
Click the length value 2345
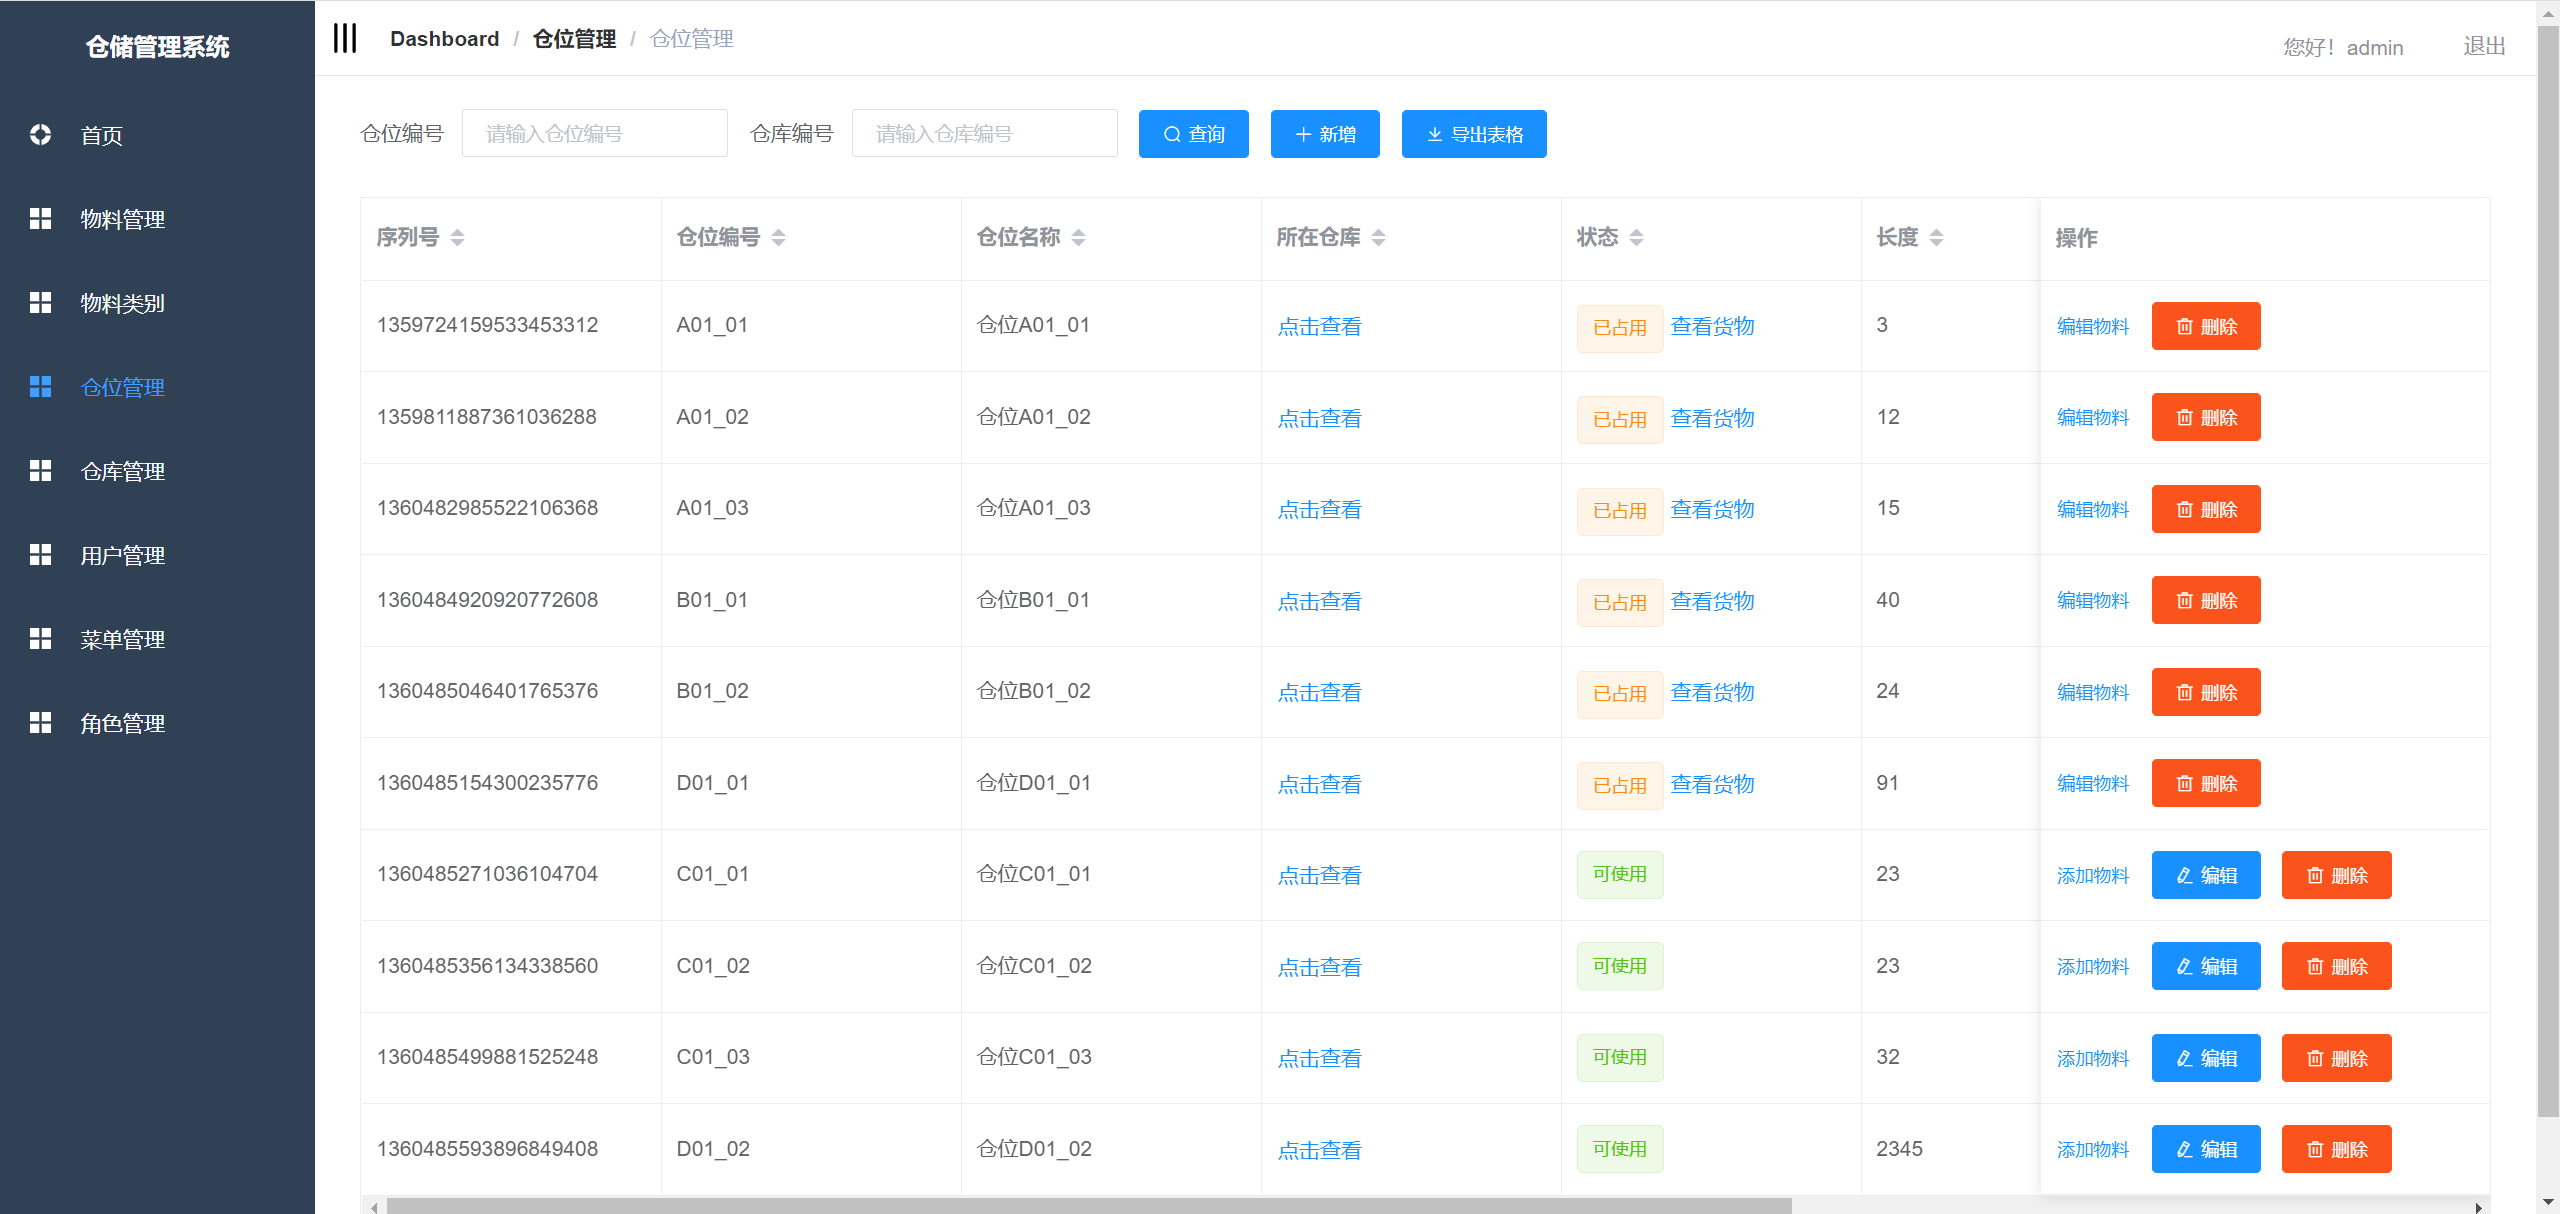point(1899,1149)
